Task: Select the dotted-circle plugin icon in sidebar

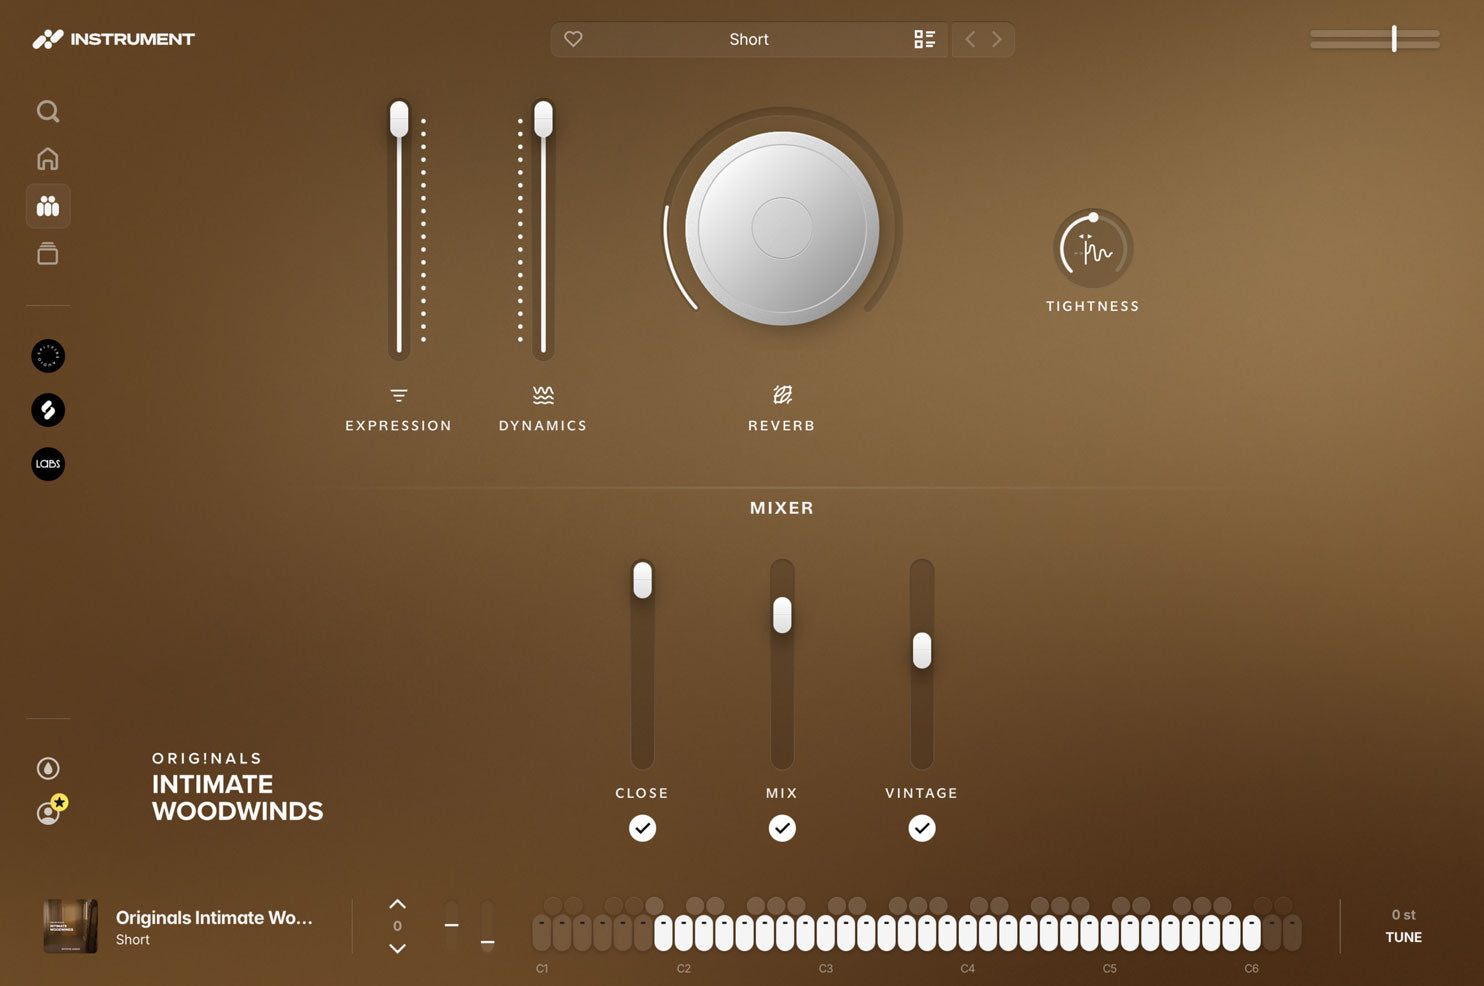Action: pos(48,356)
